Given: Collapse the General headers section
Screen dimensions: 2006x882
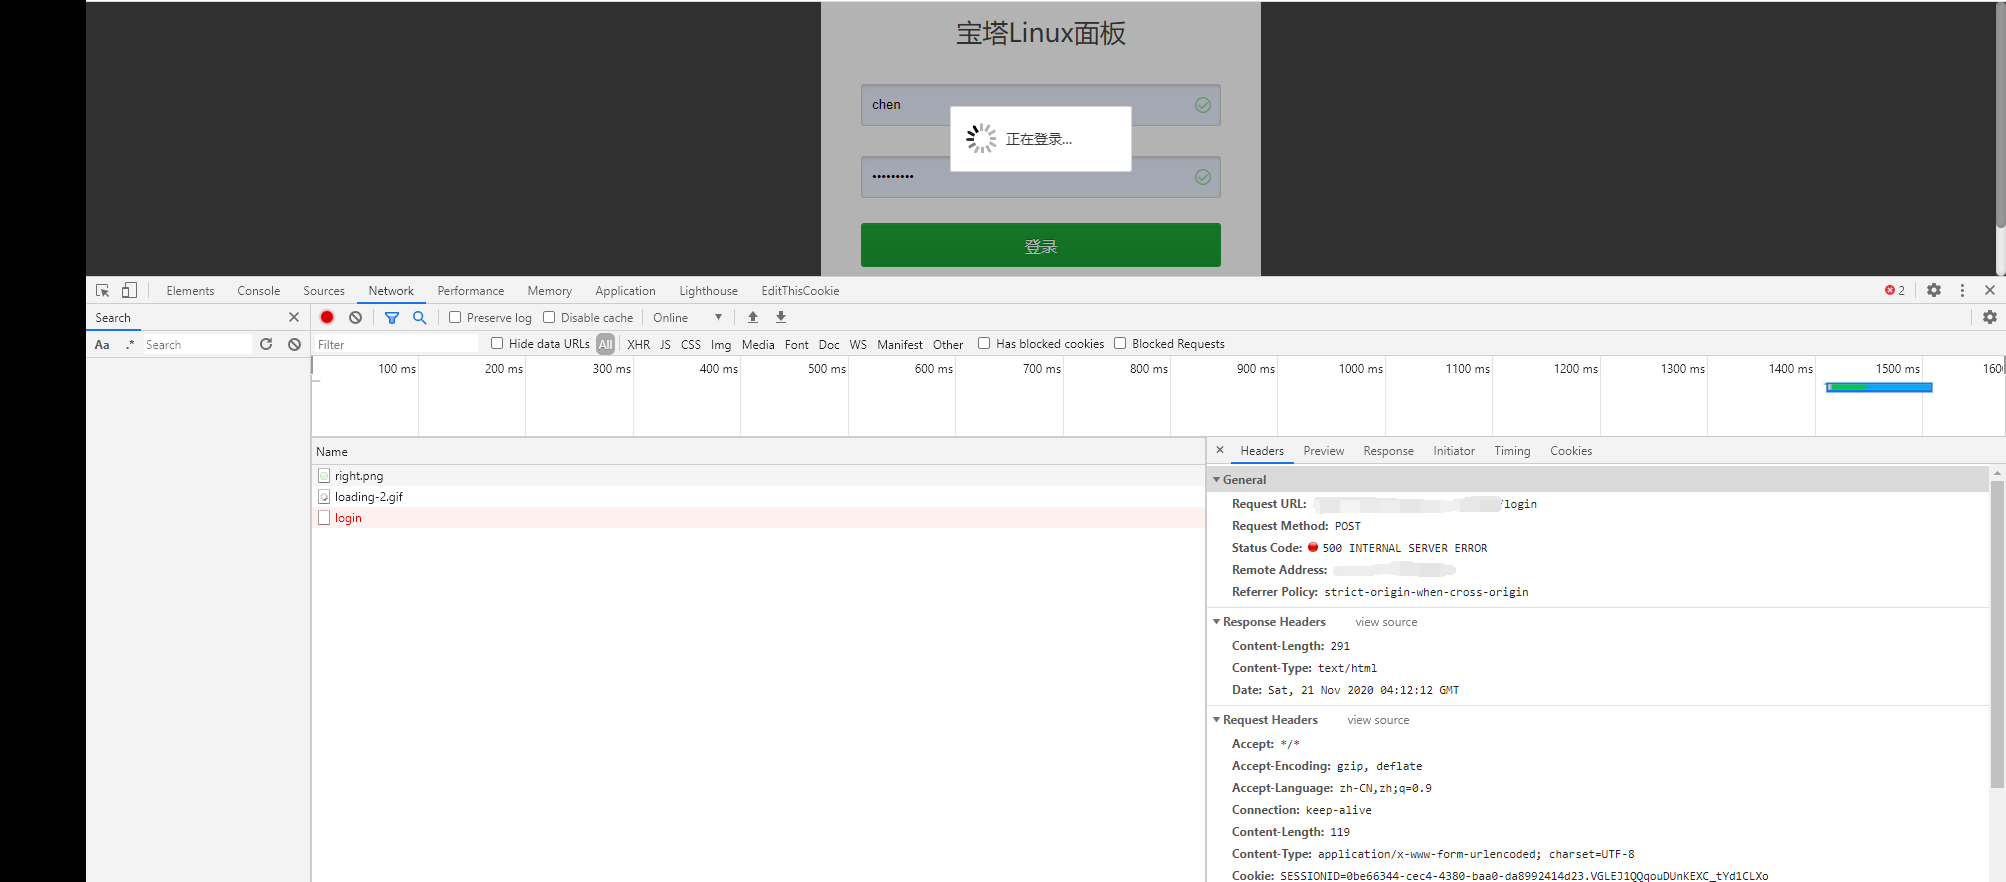Looking at the screenshot, I should [1217, 480].
